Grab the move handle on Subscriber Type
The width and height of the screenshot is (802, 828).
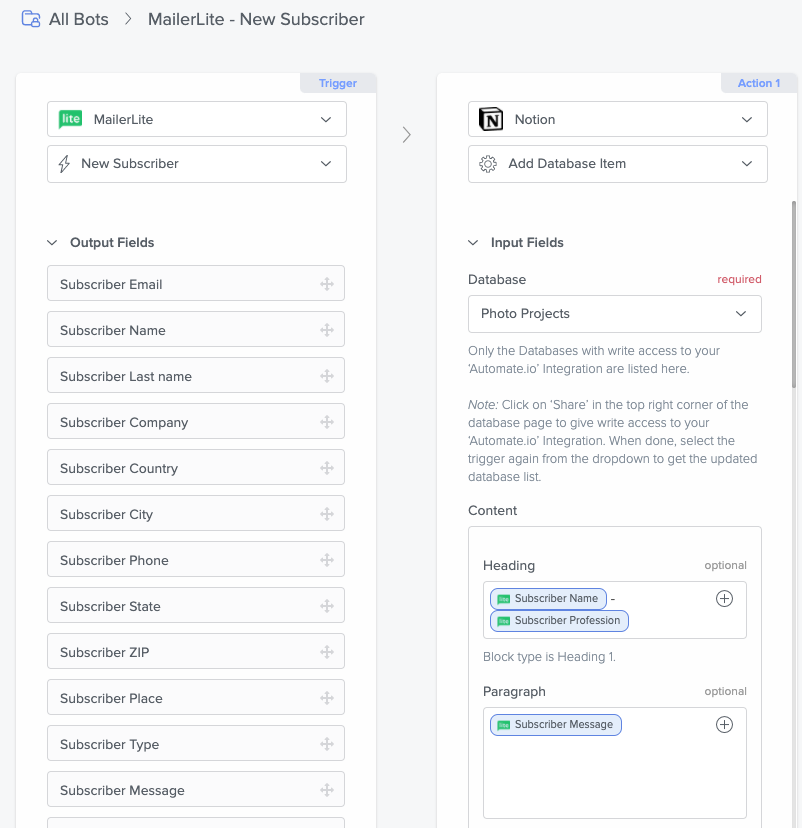[x=327, y=744]
